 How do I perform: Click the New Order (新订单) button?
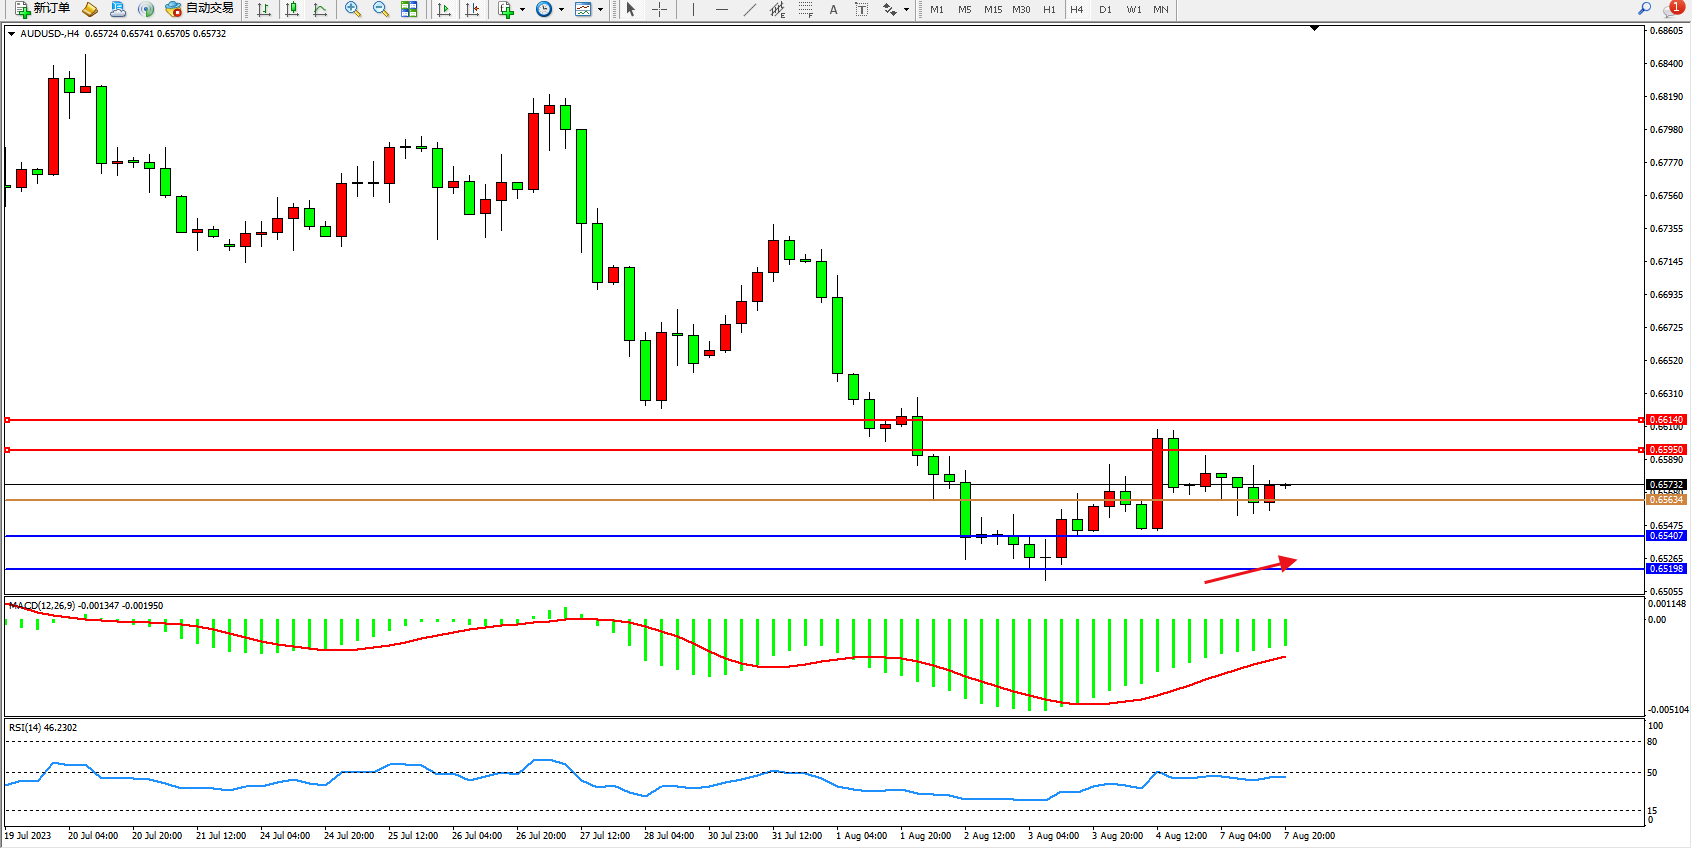point(42,9)
